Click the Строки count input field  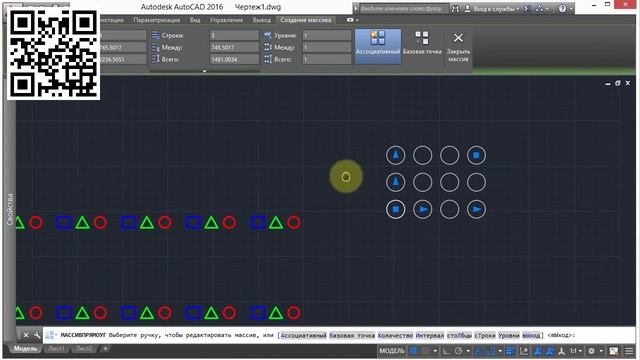(x=234, y=36)
